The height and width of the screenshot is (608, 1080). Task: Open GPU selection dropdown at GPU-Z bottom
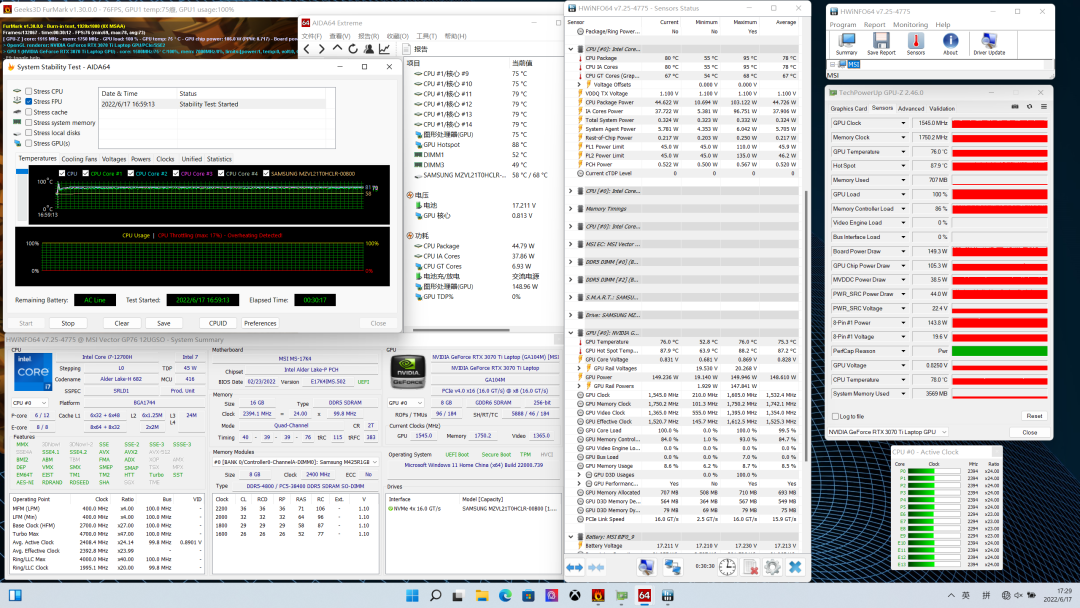coord(888,432)
